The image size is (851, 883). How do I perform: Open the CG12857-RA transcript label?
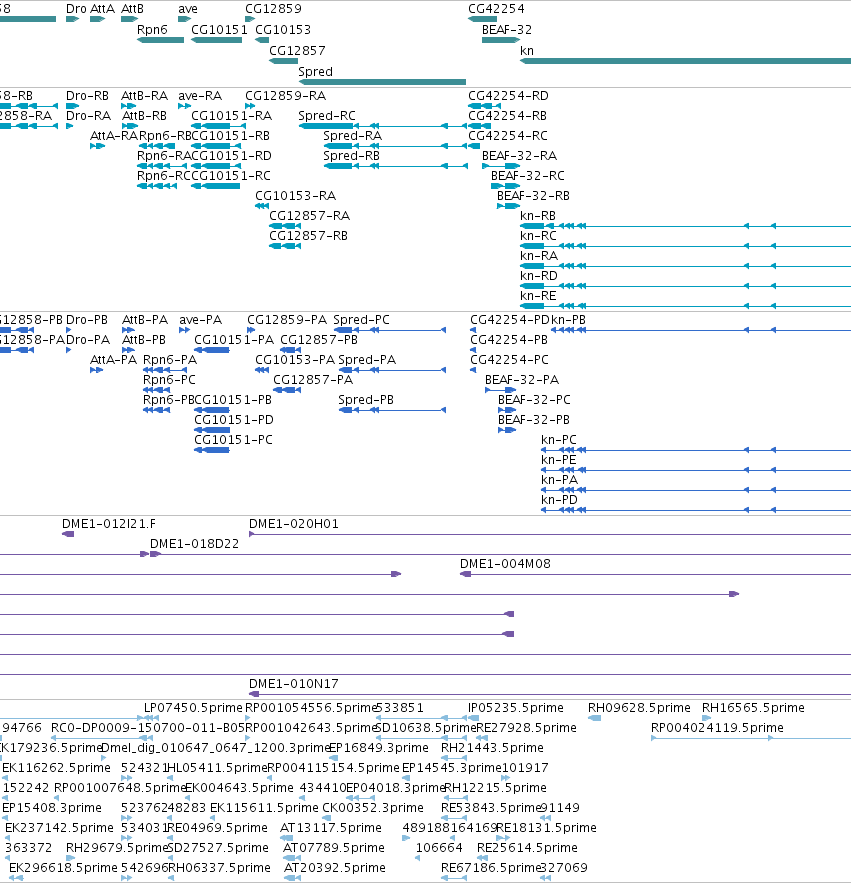click(309, 216)
